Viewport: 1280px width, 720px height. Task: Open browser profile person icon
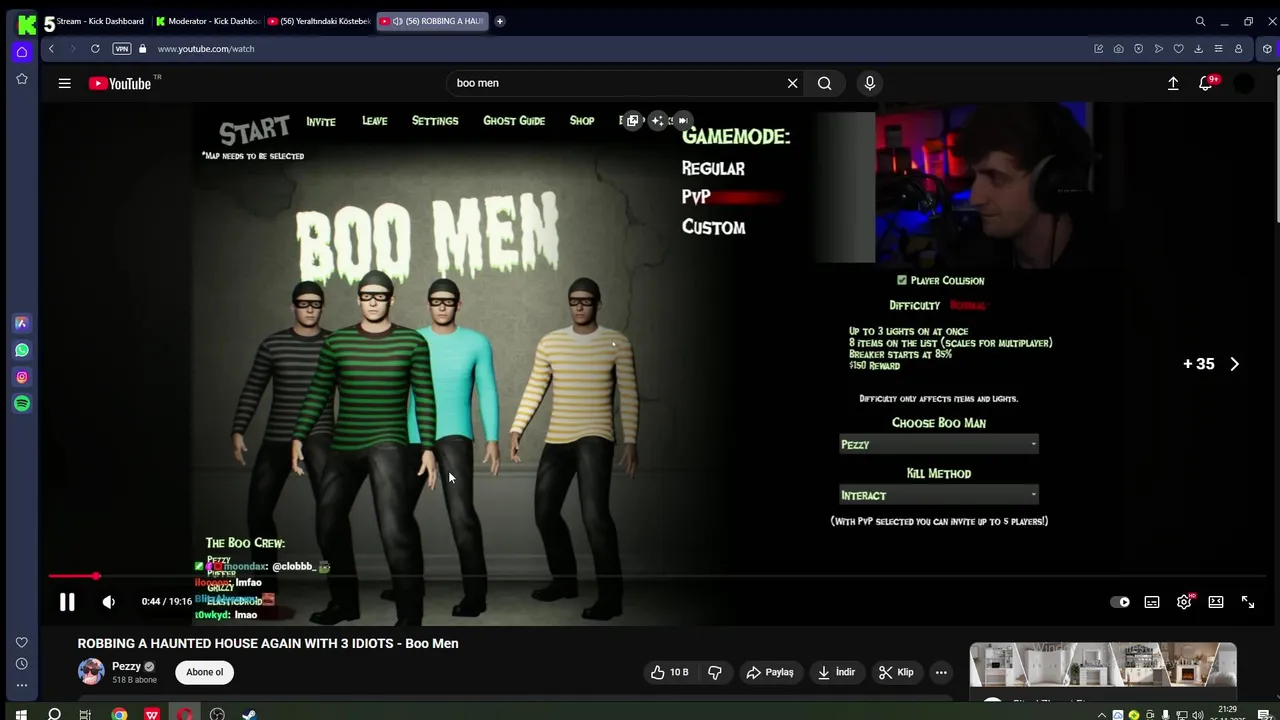tap(1238, 48)
